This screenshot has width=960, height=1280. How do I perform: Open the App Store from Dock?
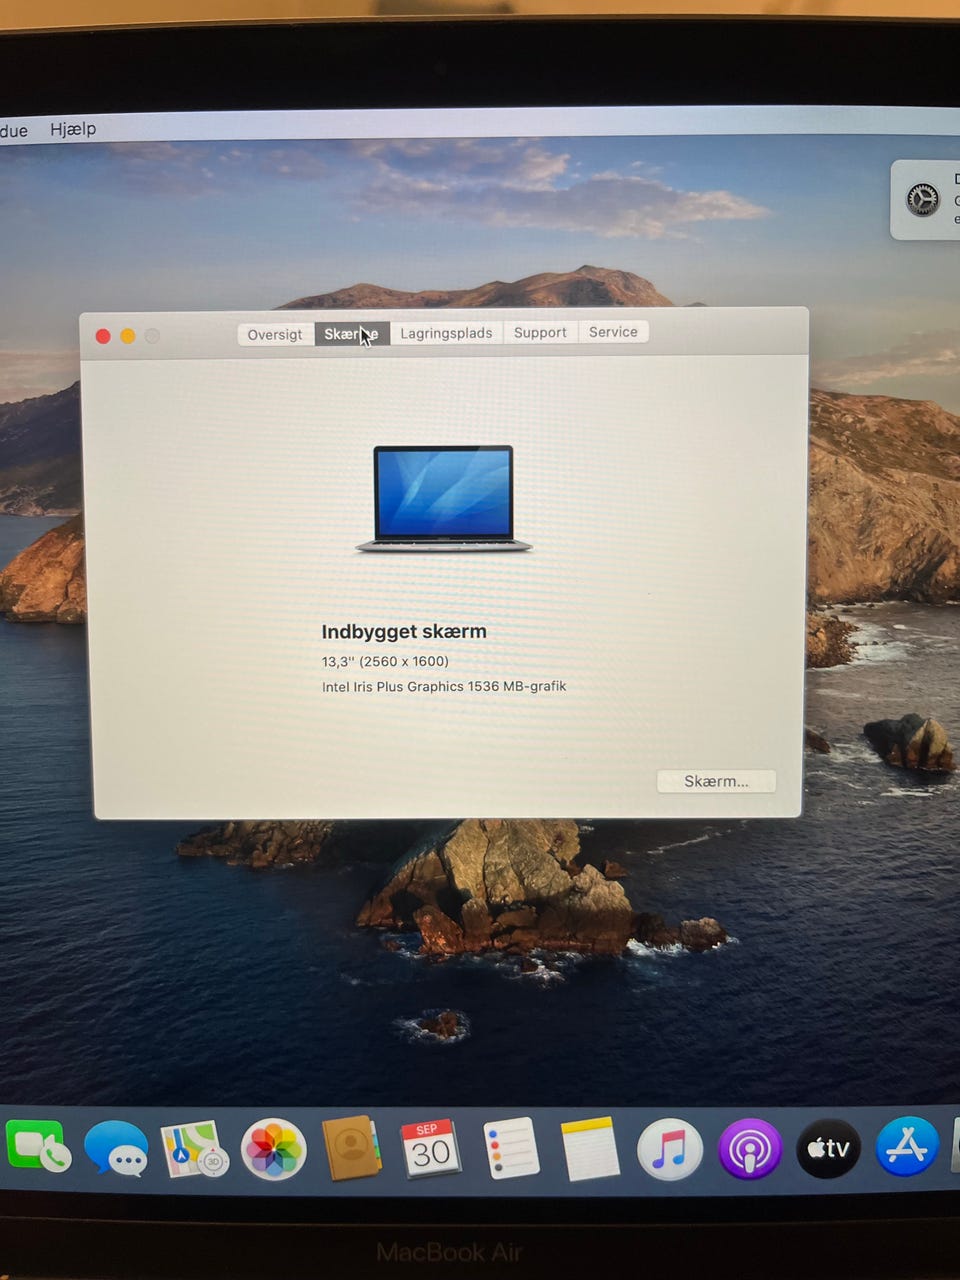point(907,1147)
